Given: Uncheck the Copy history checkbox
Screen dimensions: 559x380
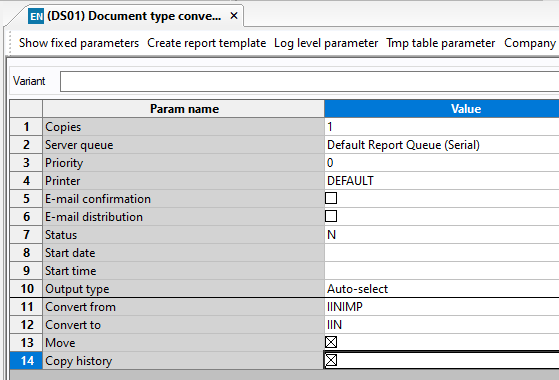Looking at the screenshot, I should coord(331,360).
